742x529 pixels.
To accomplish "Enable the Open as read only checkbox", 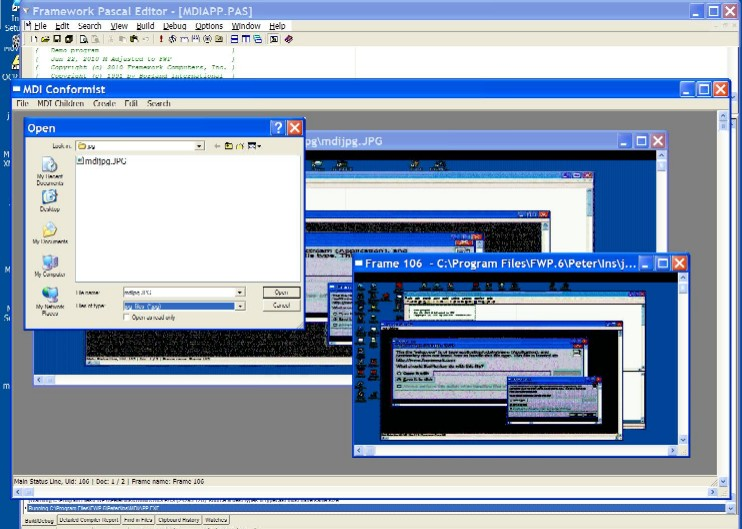I will 128,317.
